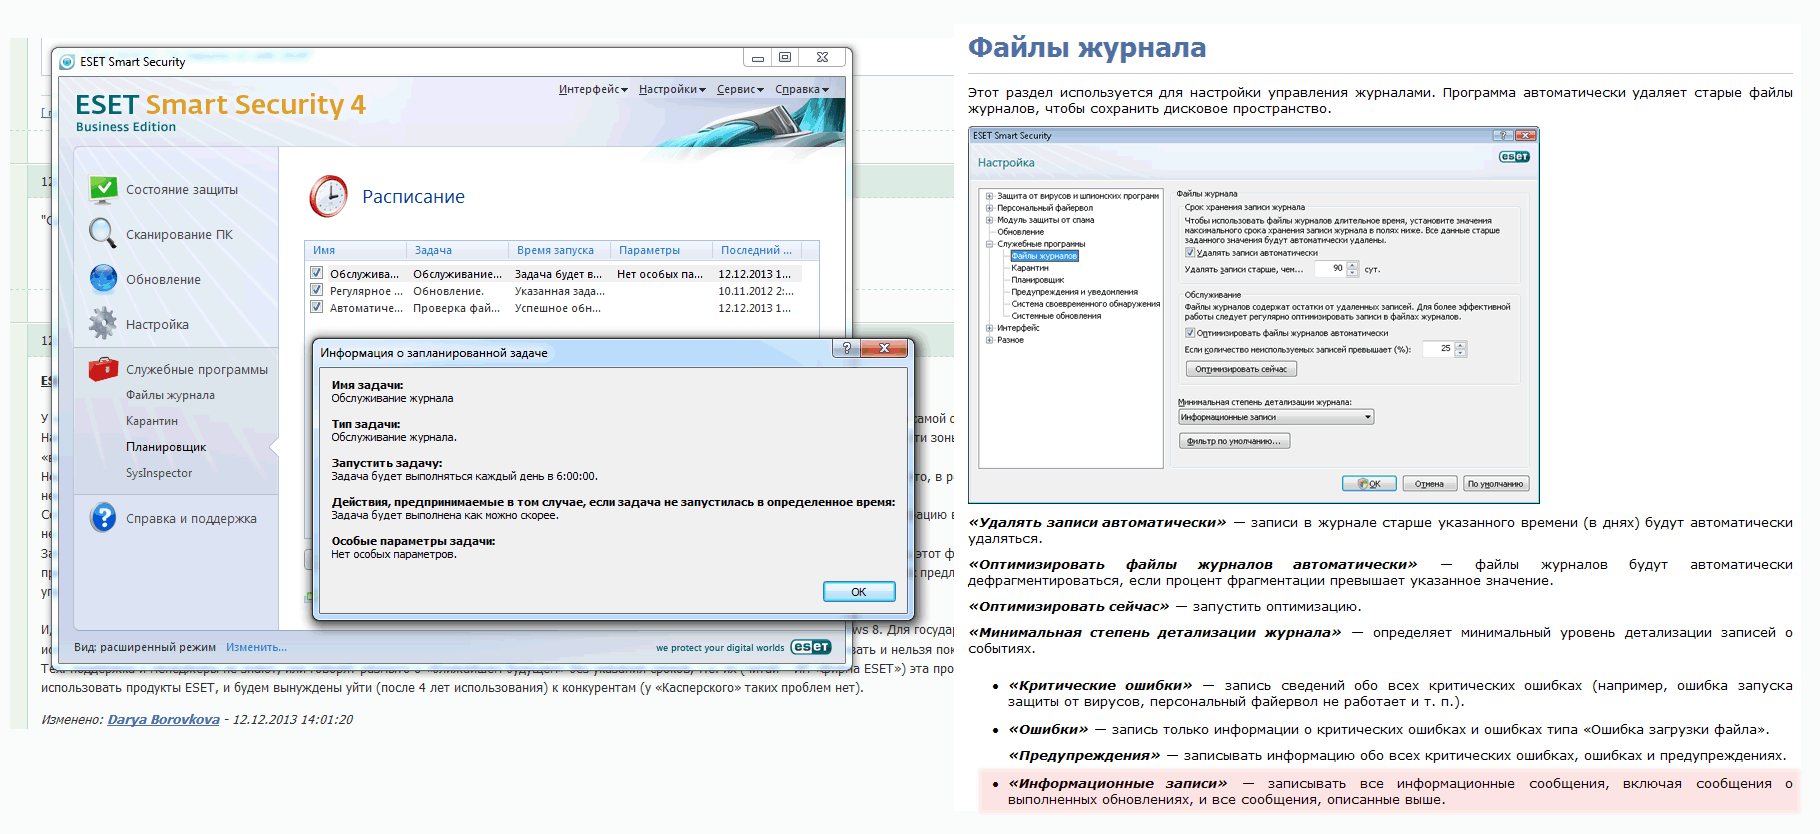Click the days input field showing 90

click(1331, 269)
